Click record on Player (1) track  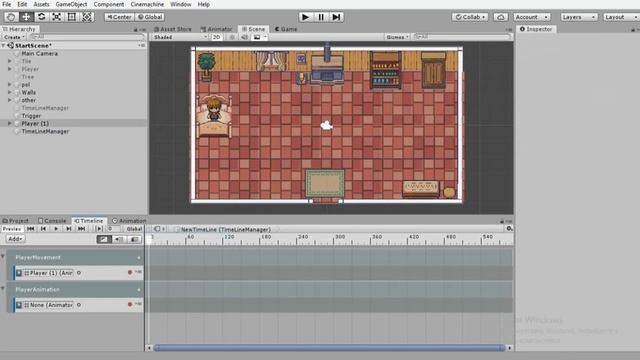(x=130, y=272)
